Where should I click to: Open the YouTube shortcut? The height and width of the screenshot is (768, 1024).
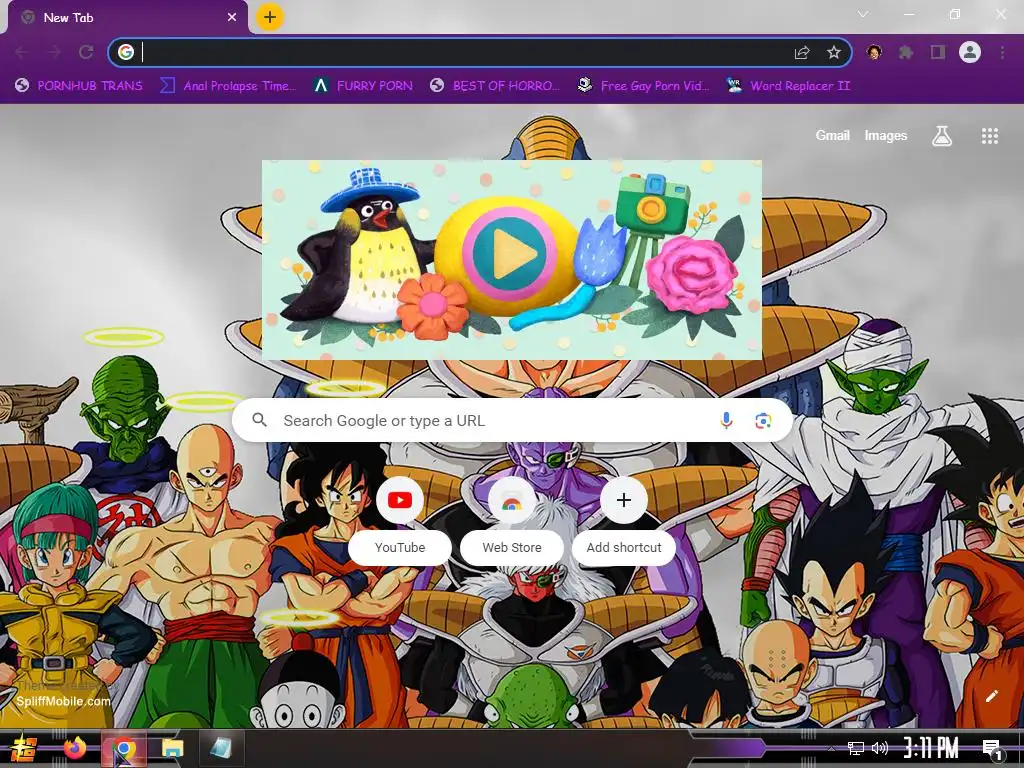(x=400, y=520)
